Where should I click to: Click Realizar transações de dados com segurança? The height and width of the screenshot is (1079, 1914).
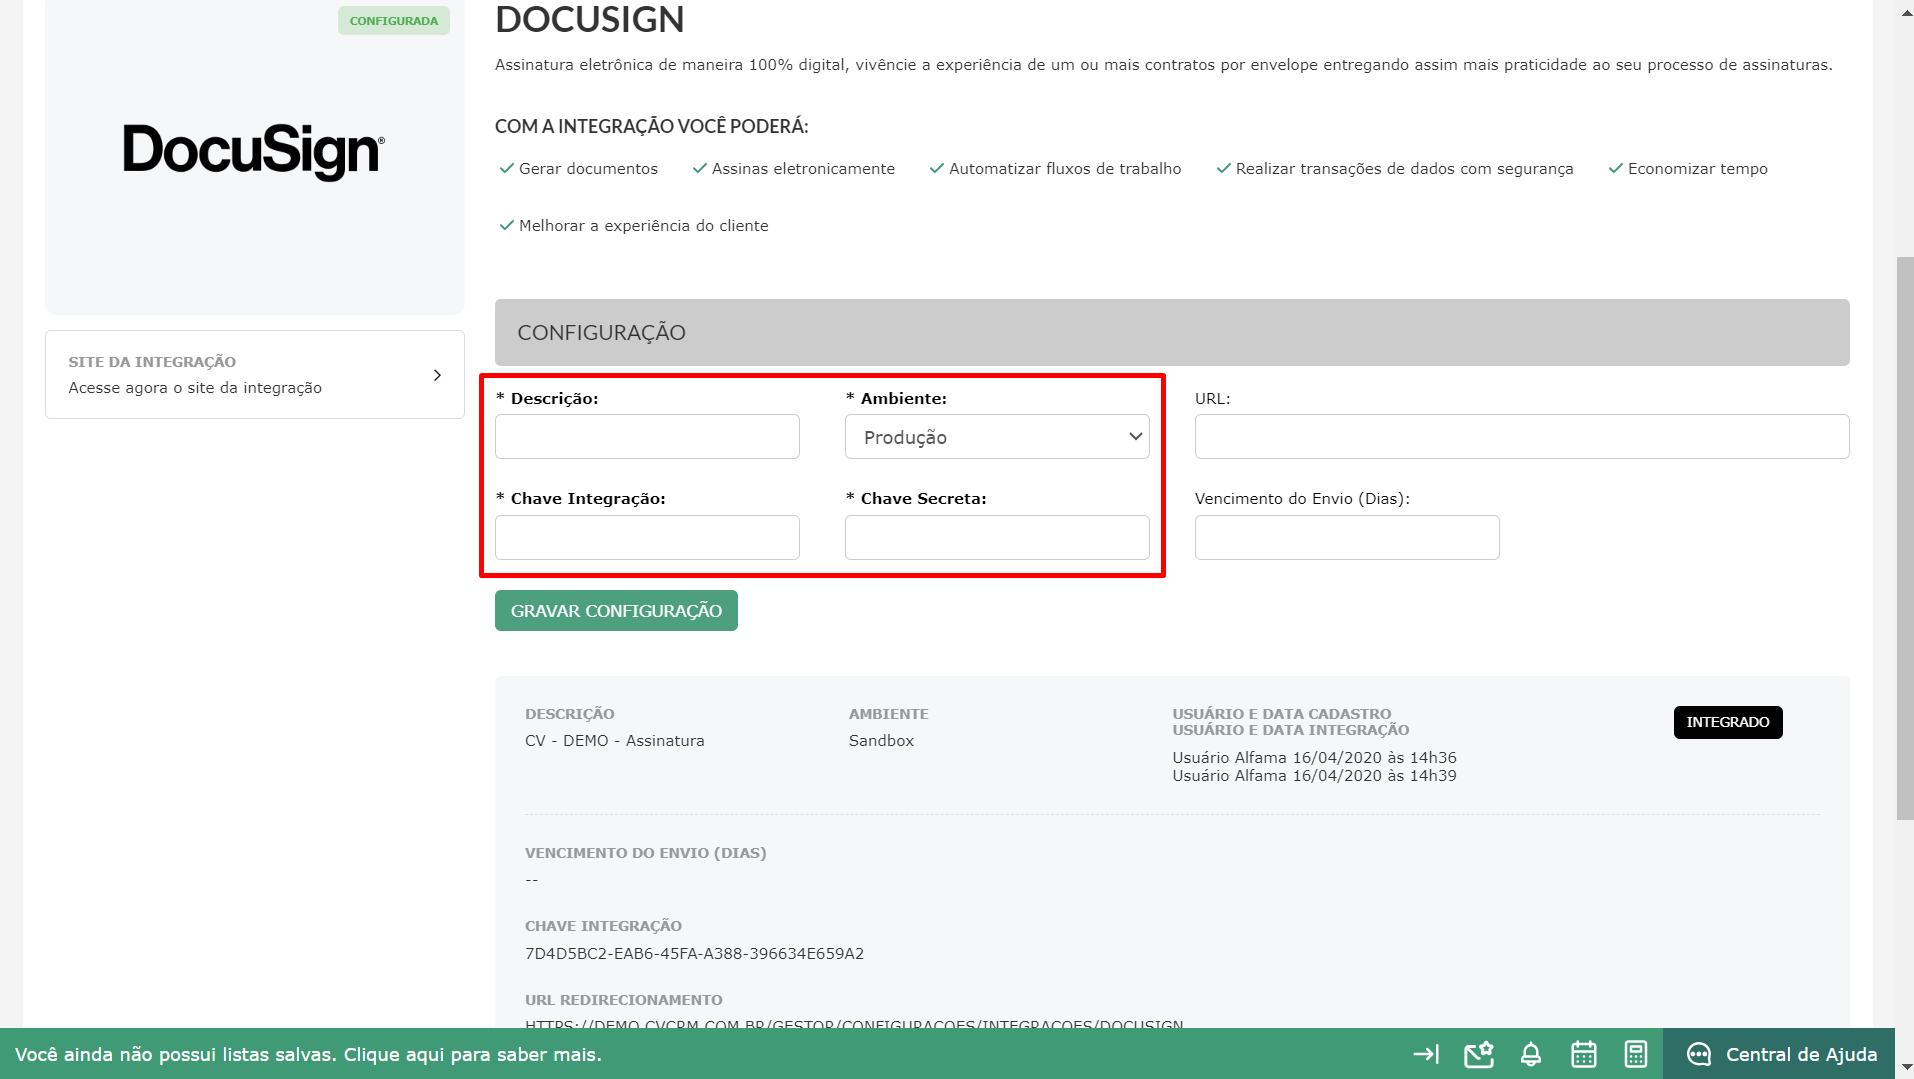pyautogui.click(x=1394, y=169)
